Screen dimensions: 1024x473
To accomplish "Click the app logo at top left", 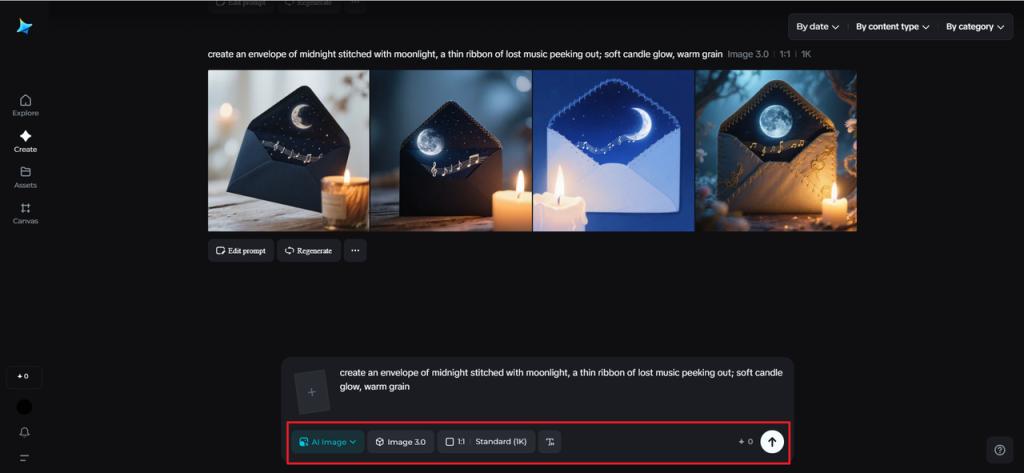I will [24, 27].
